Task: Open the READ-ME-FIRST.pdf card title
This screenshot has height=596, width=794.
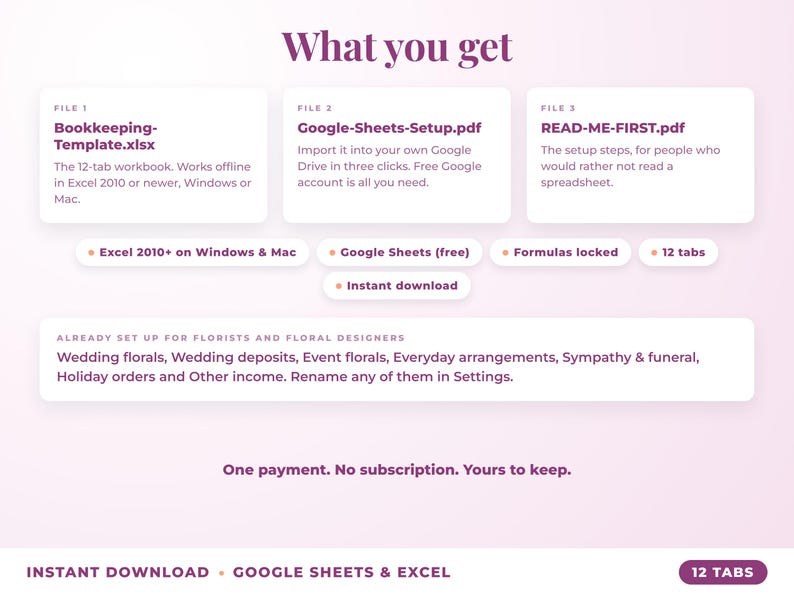Action: click(613, 128)
